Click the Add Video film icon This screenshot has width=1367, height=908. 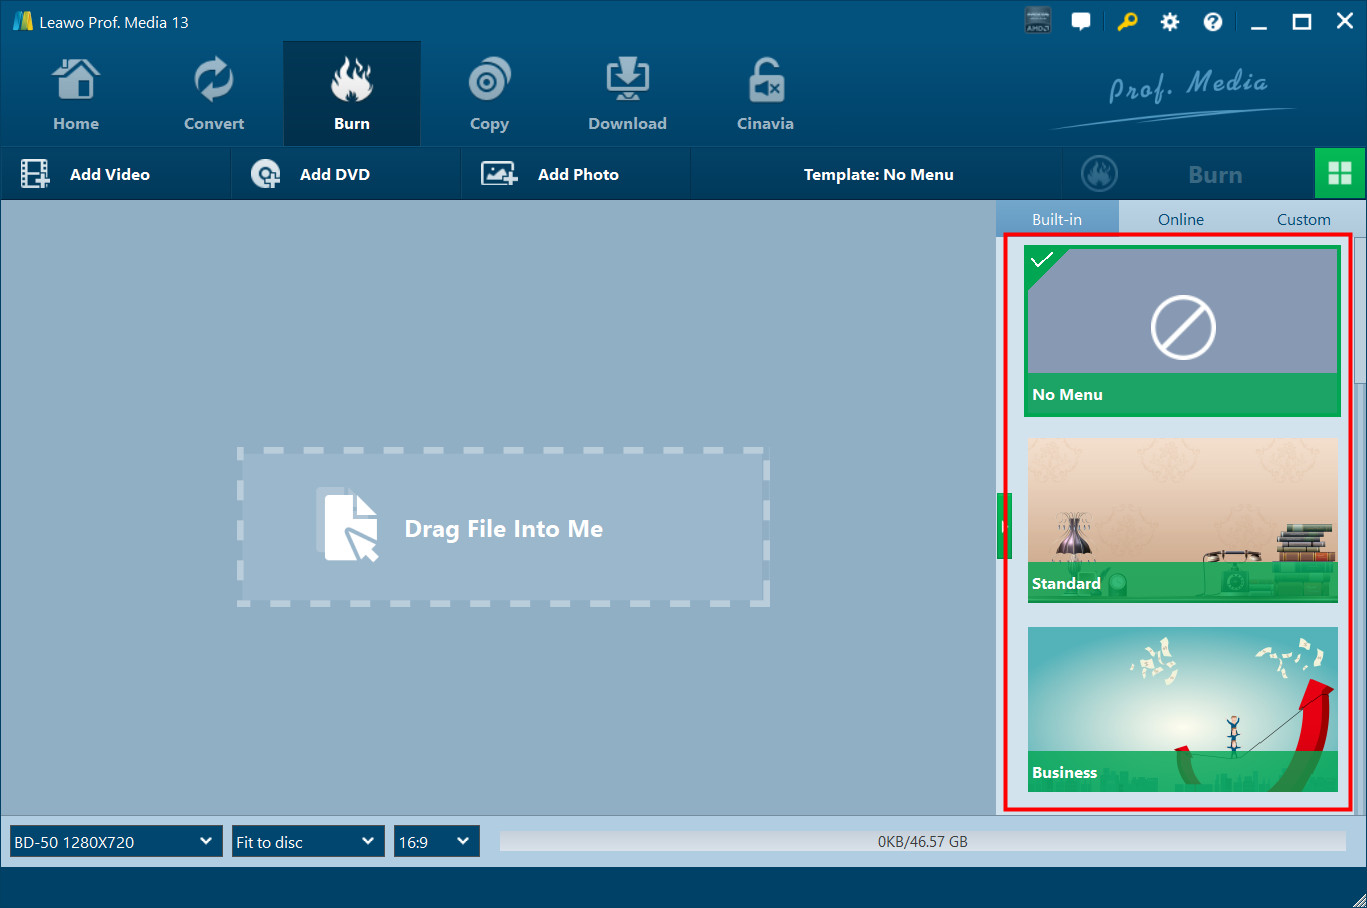pos(35,174)
